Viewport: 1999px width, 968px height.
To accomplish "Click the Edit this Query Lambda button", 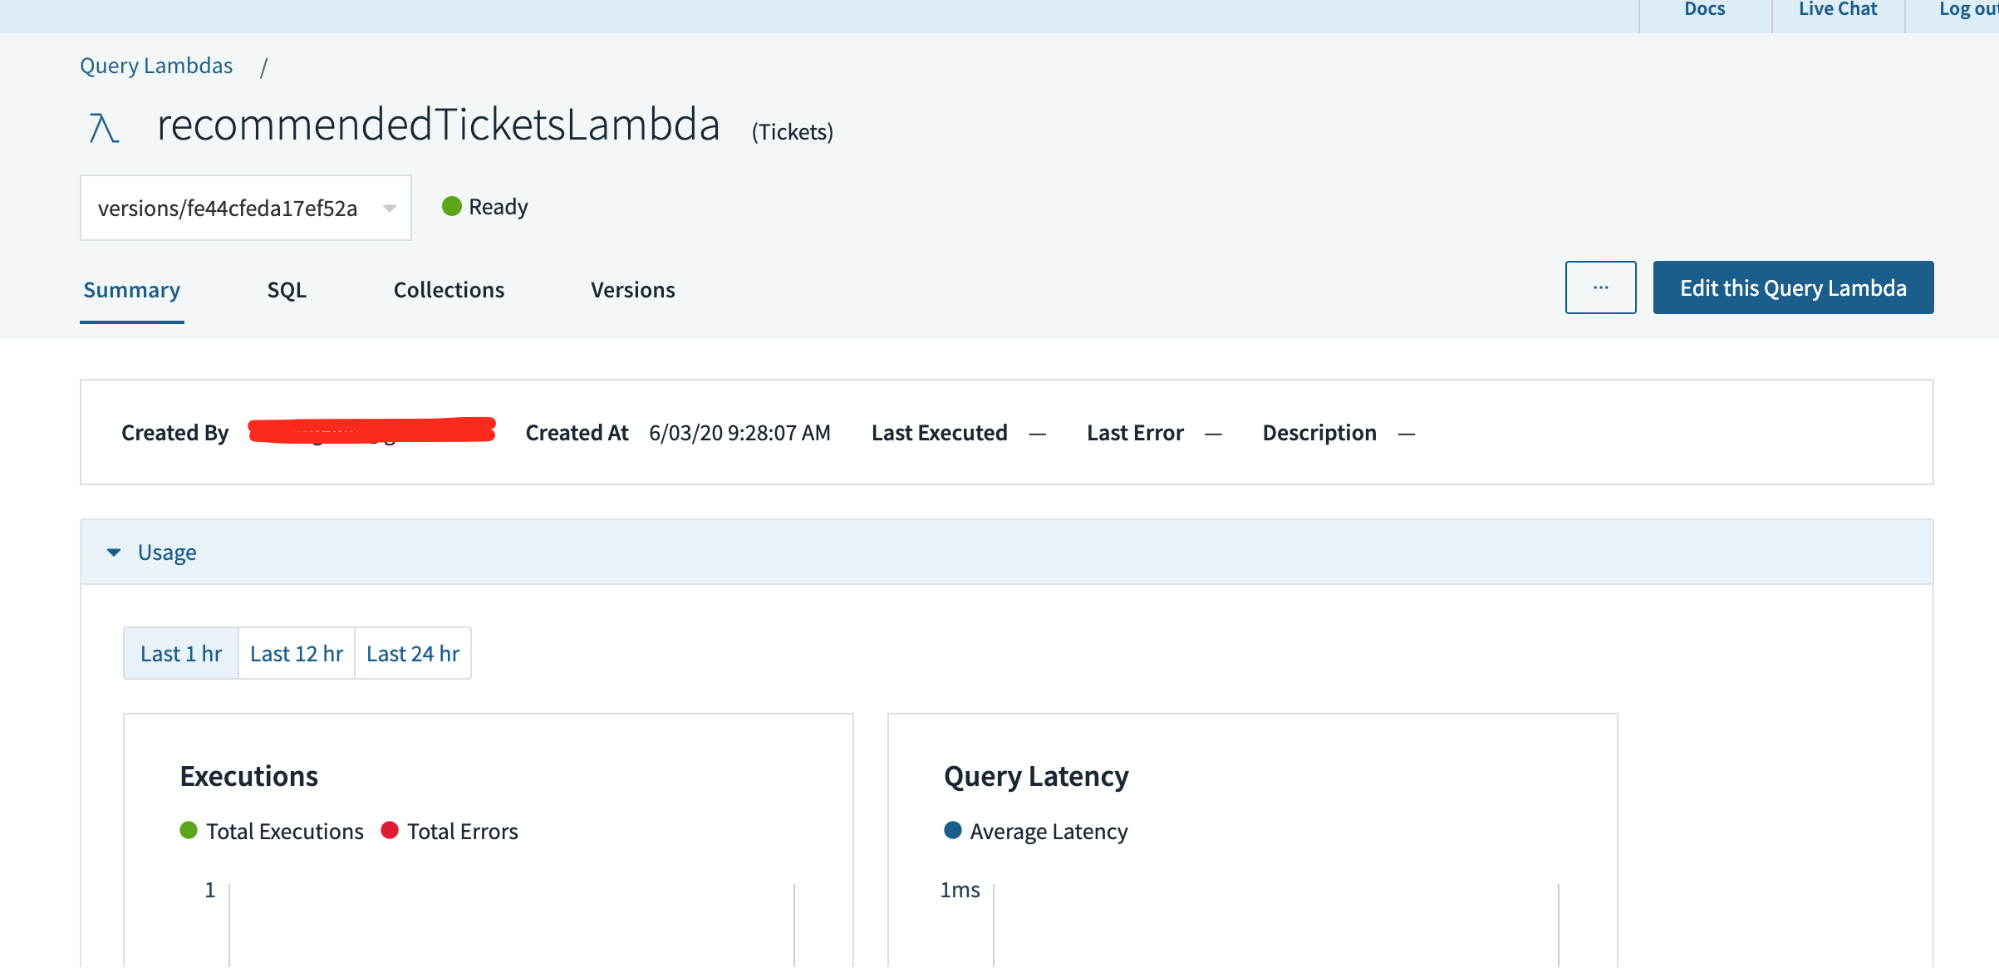I will (1792, 287).
